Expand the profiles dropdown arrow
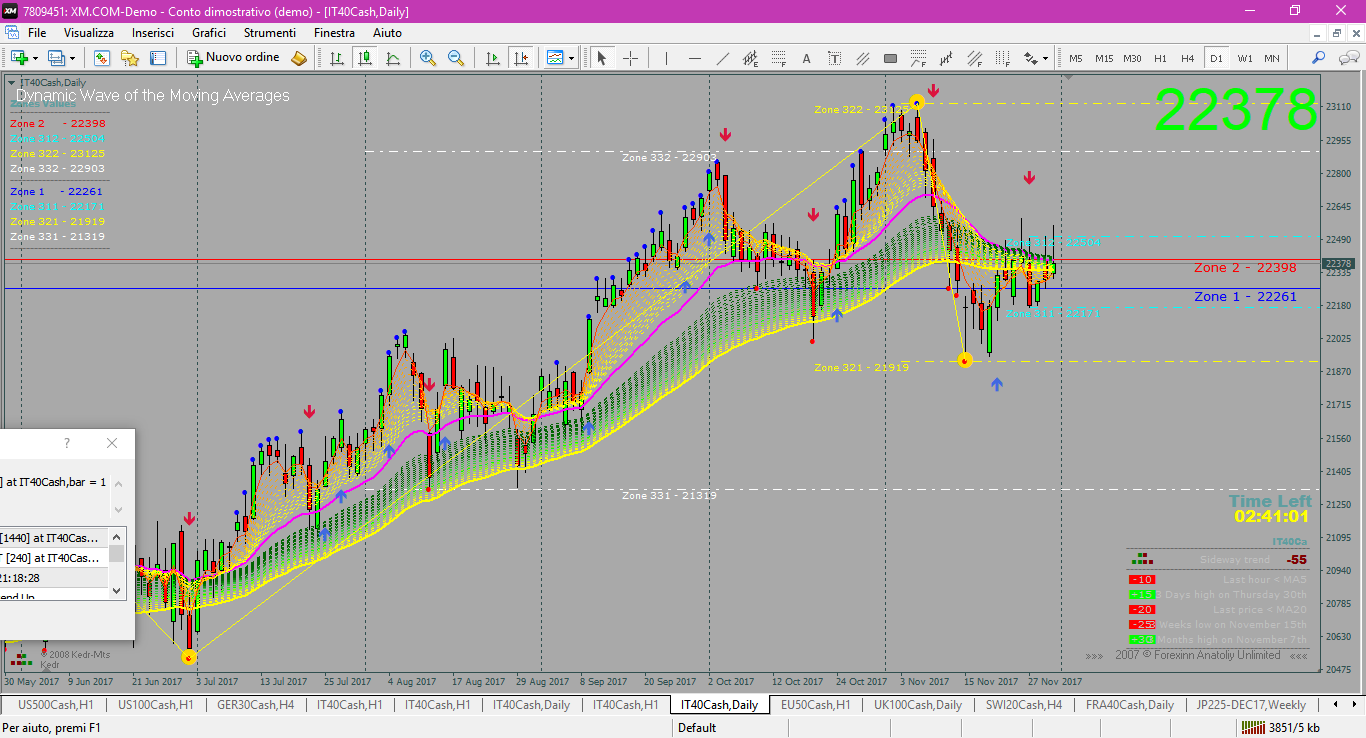1366x738 pixels. click(x=72, y=58)
